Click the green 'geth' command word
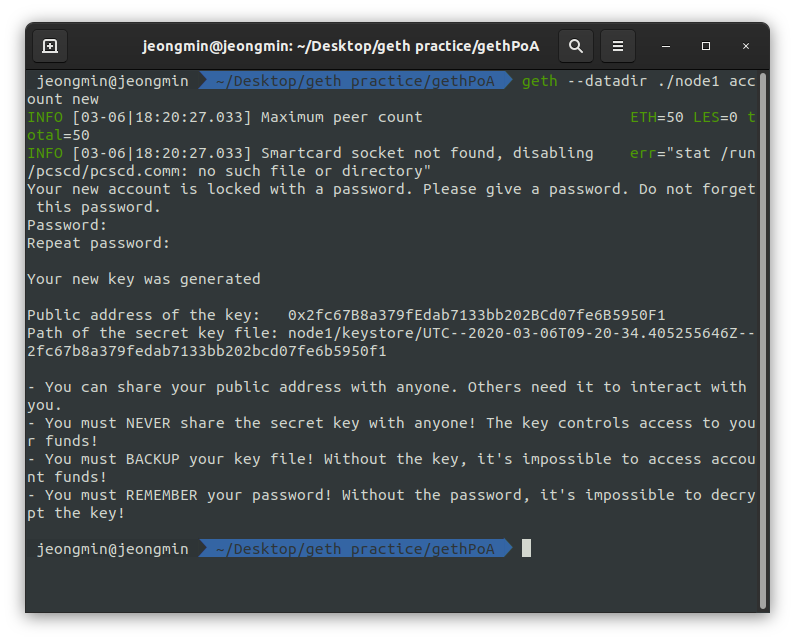The image size is (795, 641). click(539, 81)
